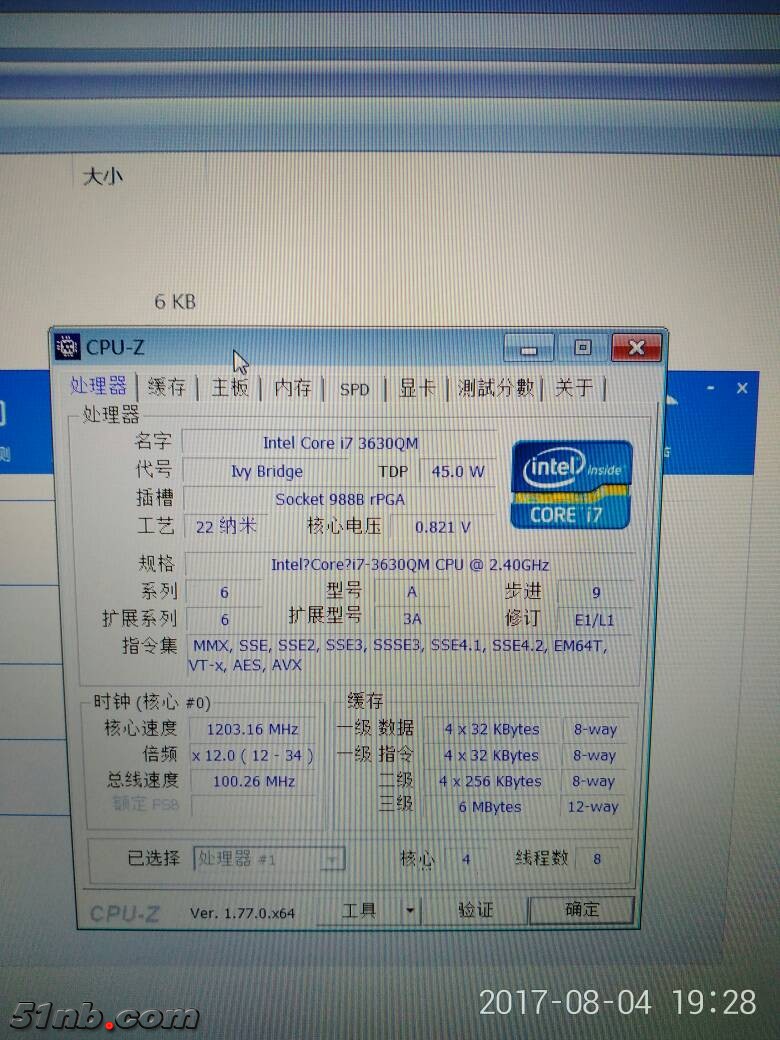Viewport: 780px width, 1040px height.
Task: Click the 12-way L3 associativity value
Action: click(x=593, y=807)
